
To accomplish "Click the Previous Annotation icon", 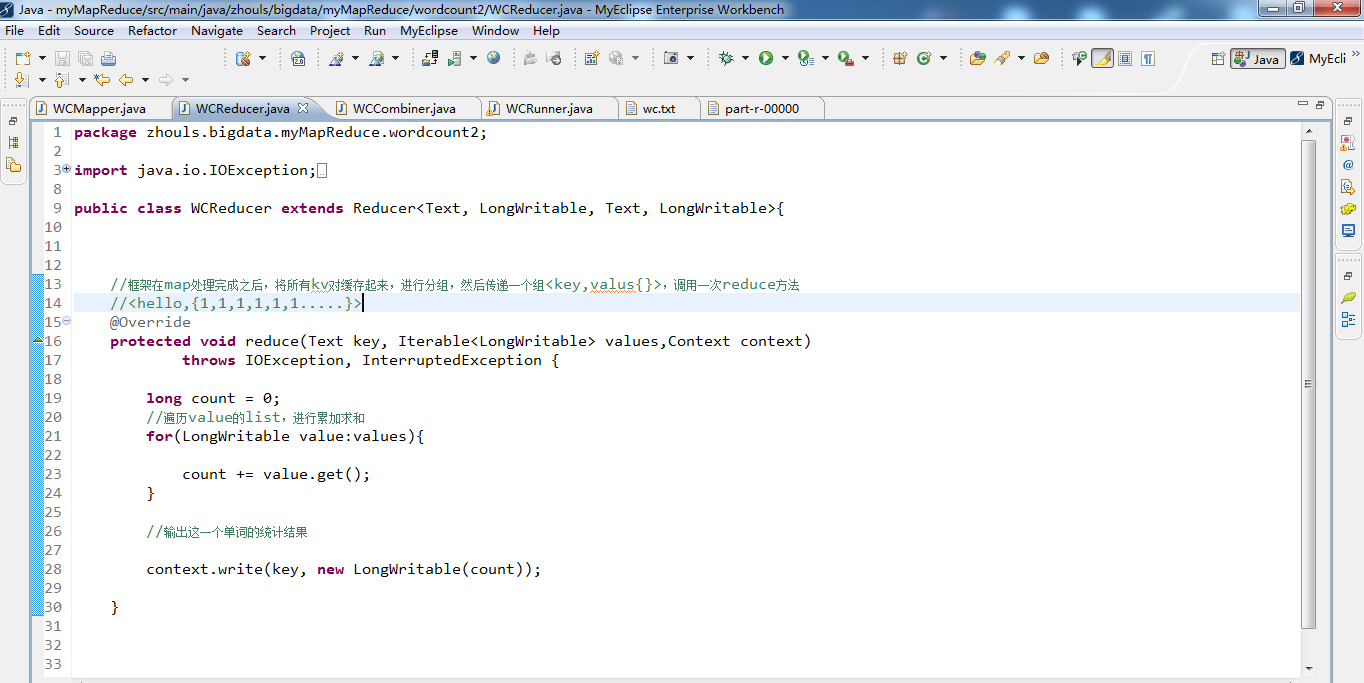I will (61, 80).
